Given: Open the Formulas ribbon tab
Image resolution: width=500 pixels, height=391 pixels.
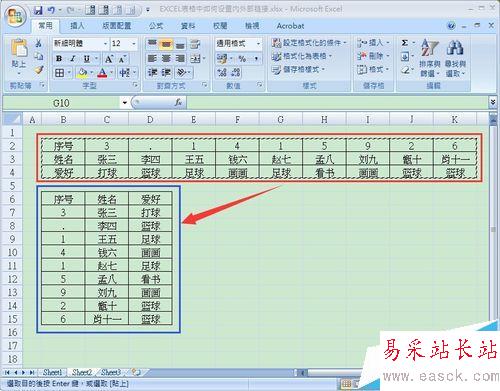Looking at the screenshot, I should tap(156, 26).
